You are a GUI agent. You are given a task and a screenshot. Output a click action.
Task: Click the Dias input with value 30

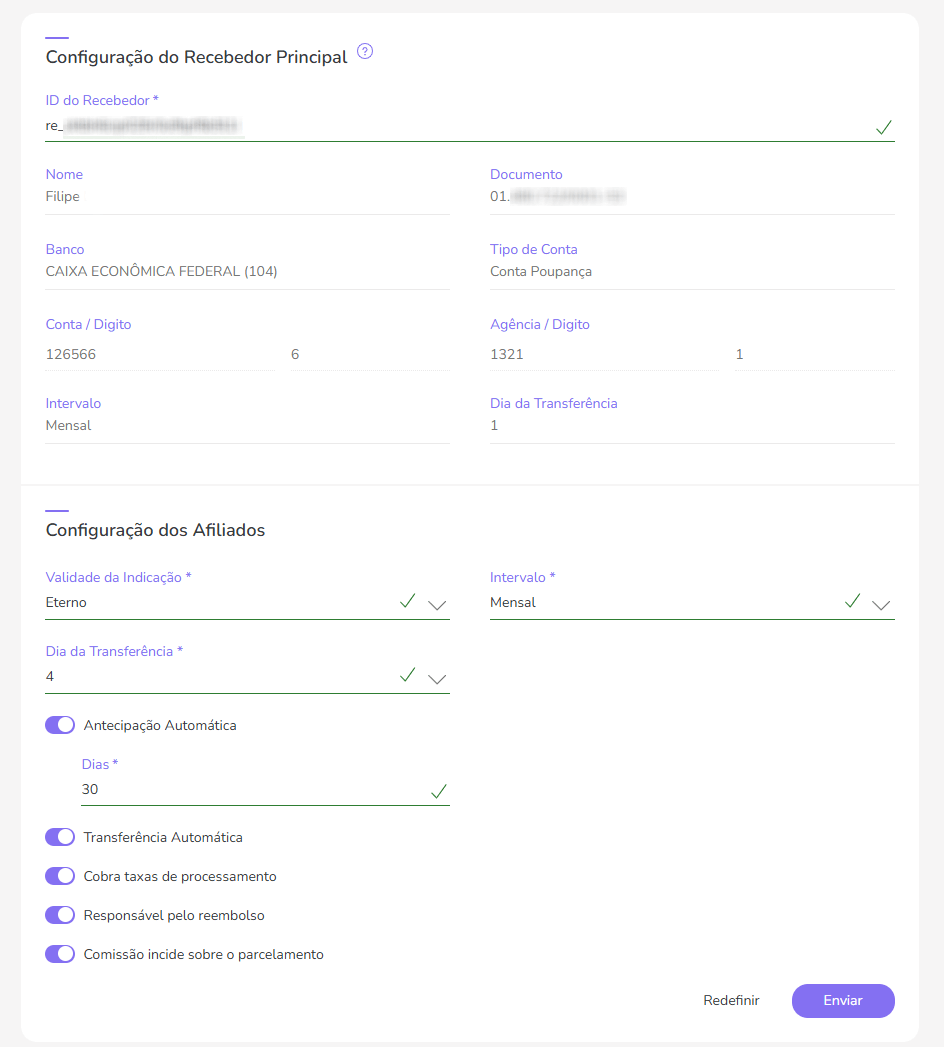click(250, 790)
